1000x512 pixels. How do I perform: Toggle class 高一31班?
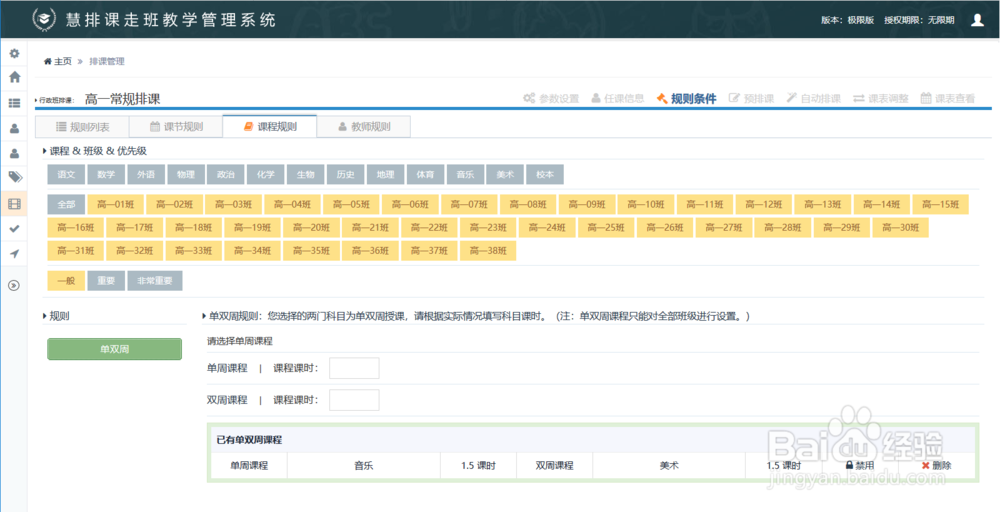[76, 251]
